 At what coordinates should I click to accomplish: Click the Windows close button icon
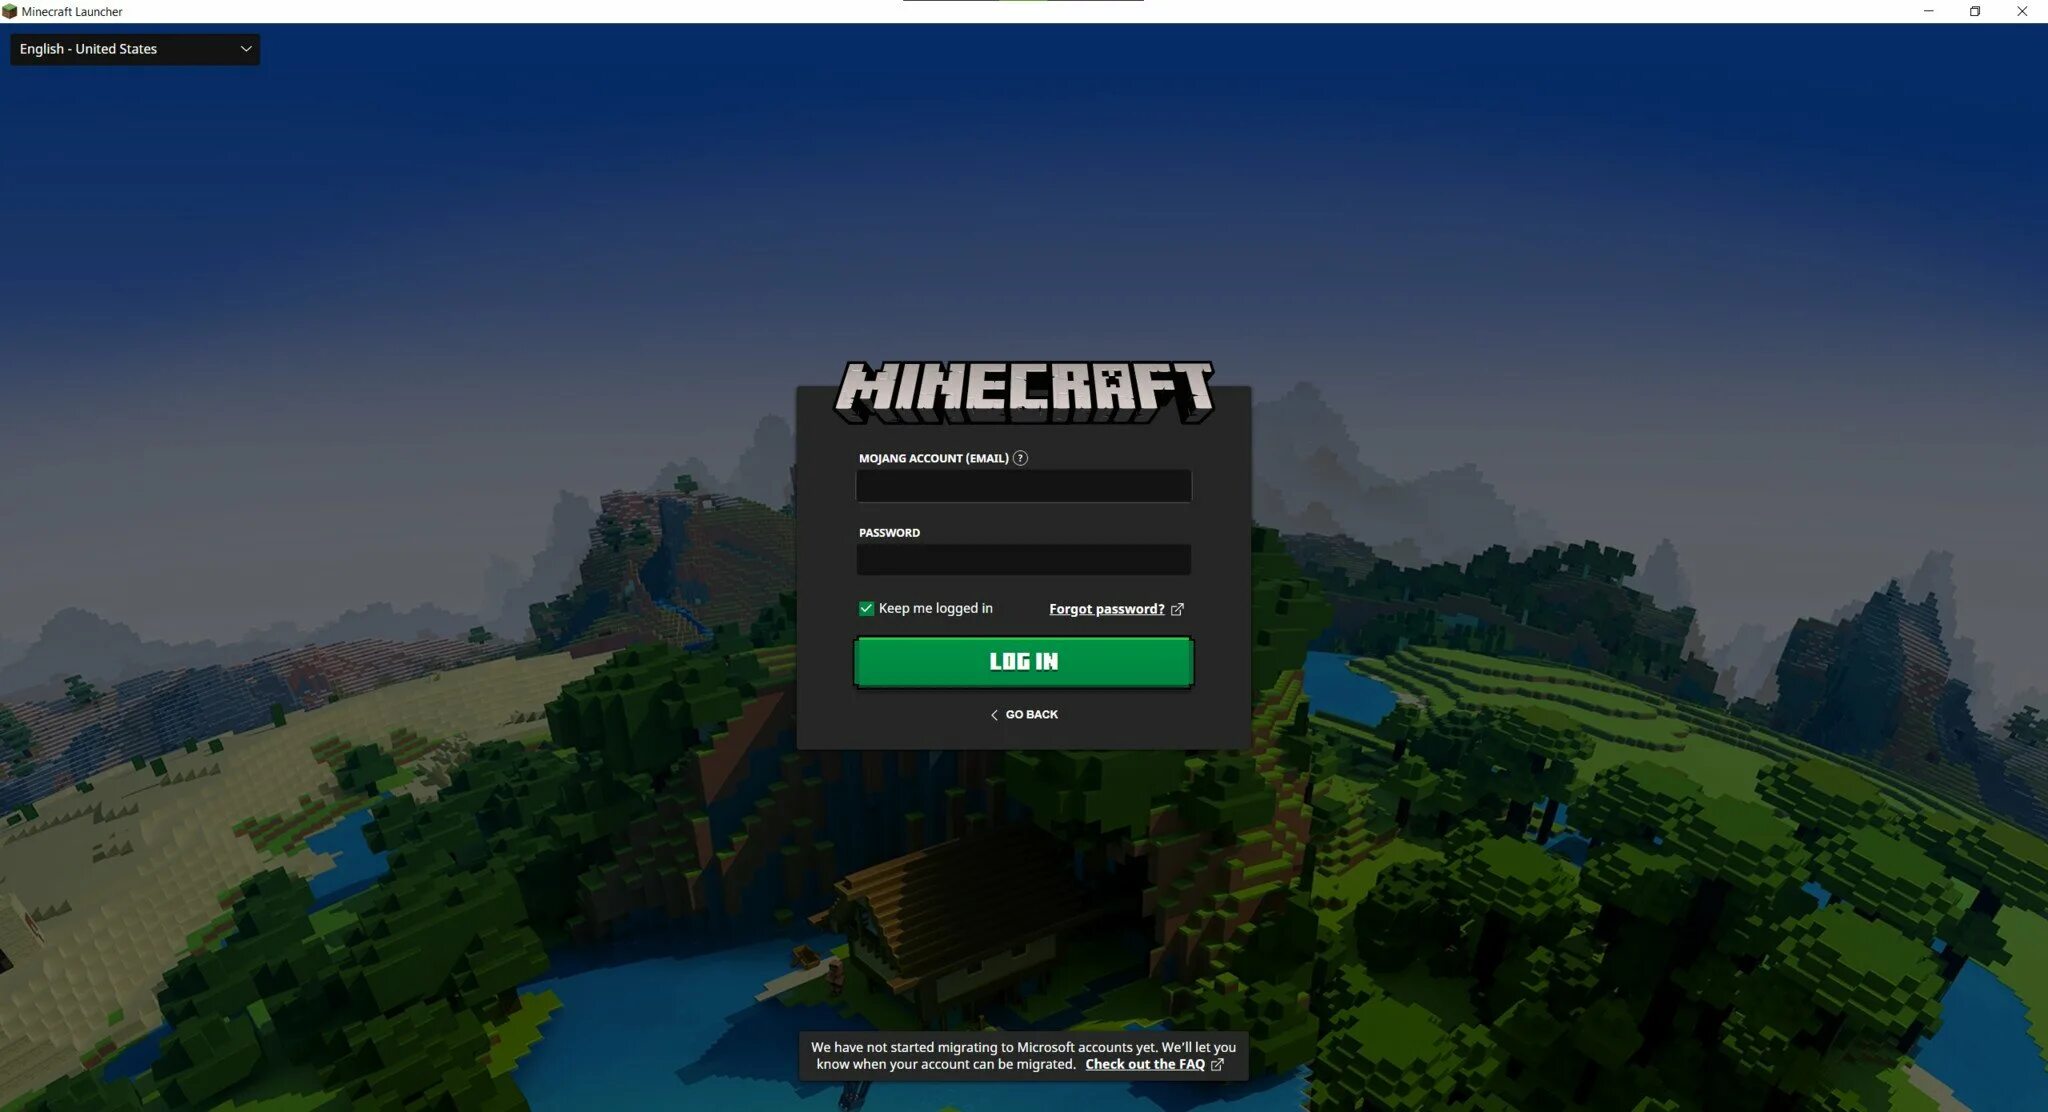(2023, 11)
